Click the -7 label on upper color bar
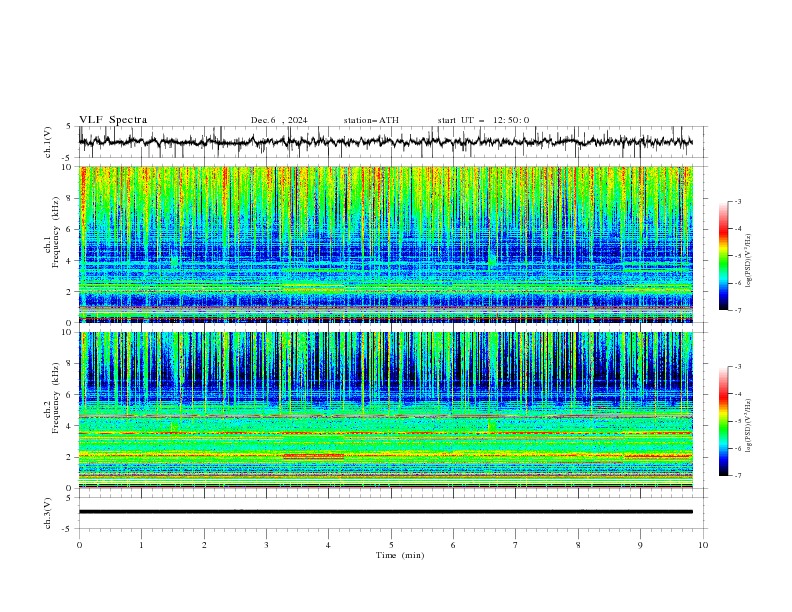 738,310
